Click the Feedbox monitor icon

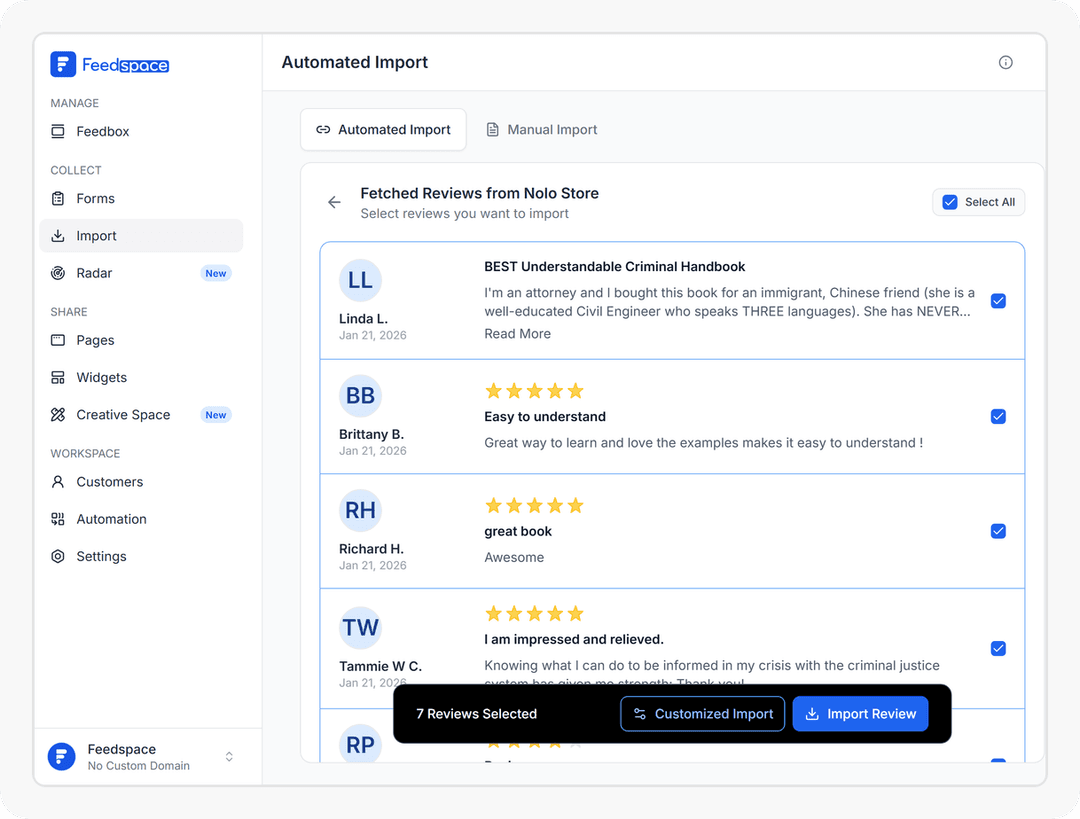[58, 132]
